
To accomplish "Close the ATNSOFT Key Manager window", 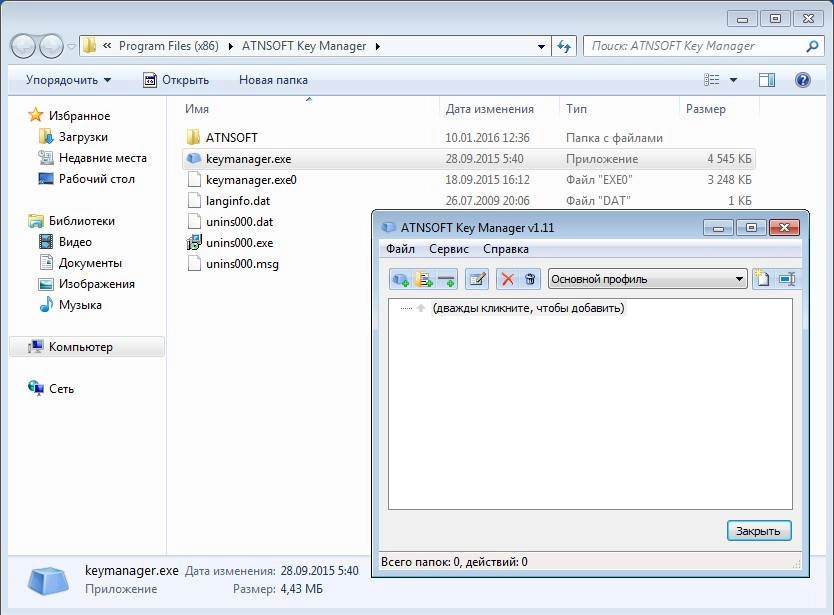I will pos(784,228).
